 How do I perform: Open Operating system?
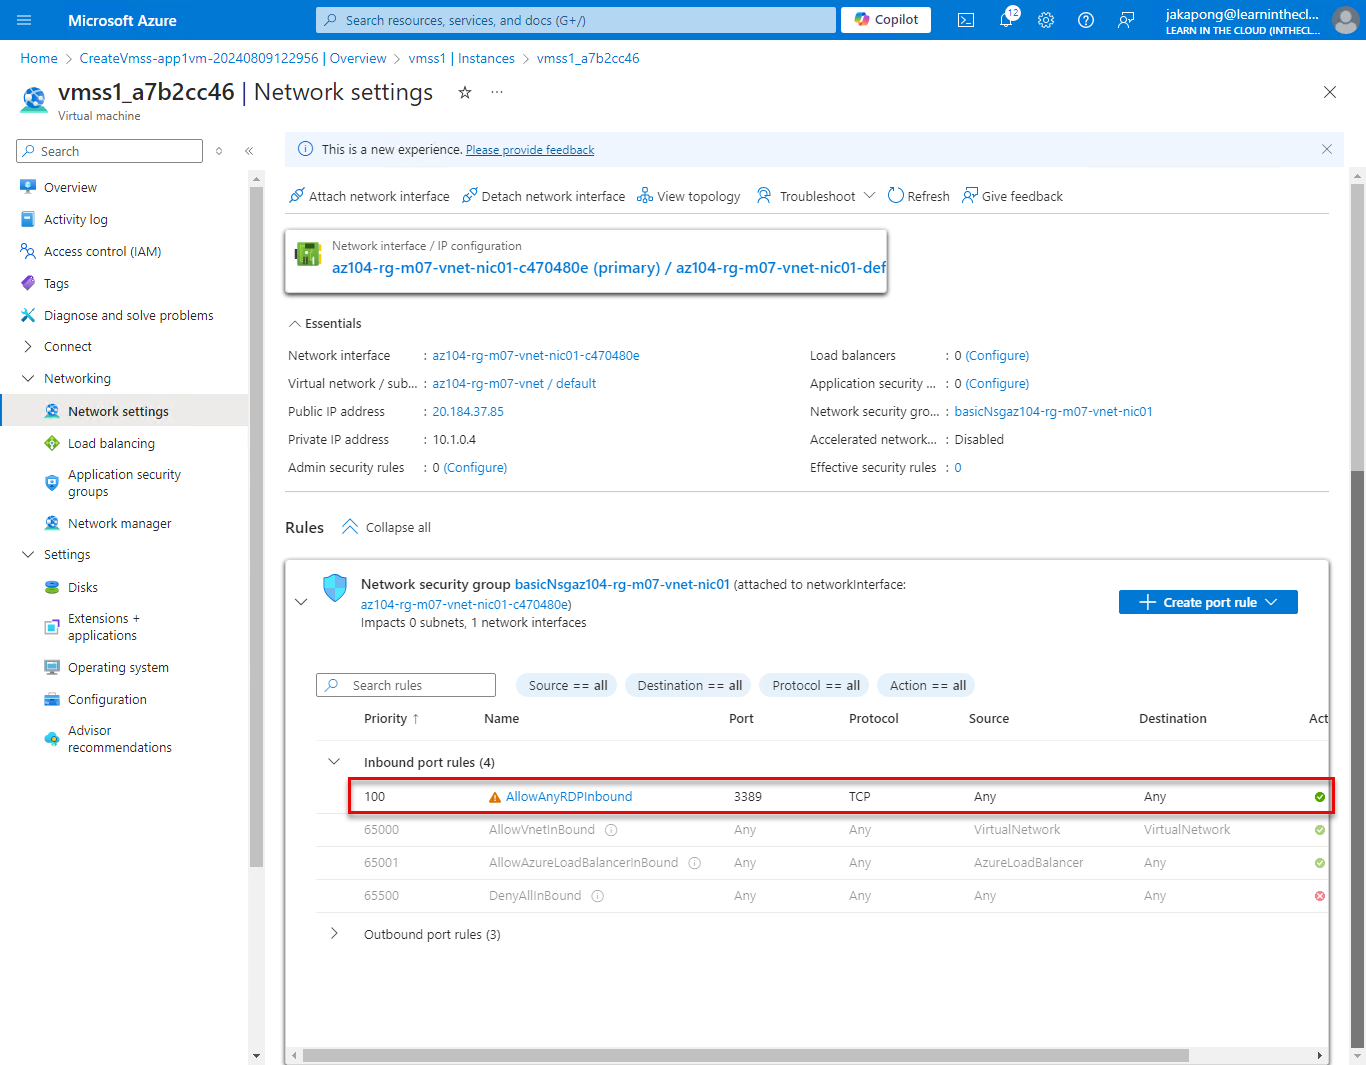[118, 667]
